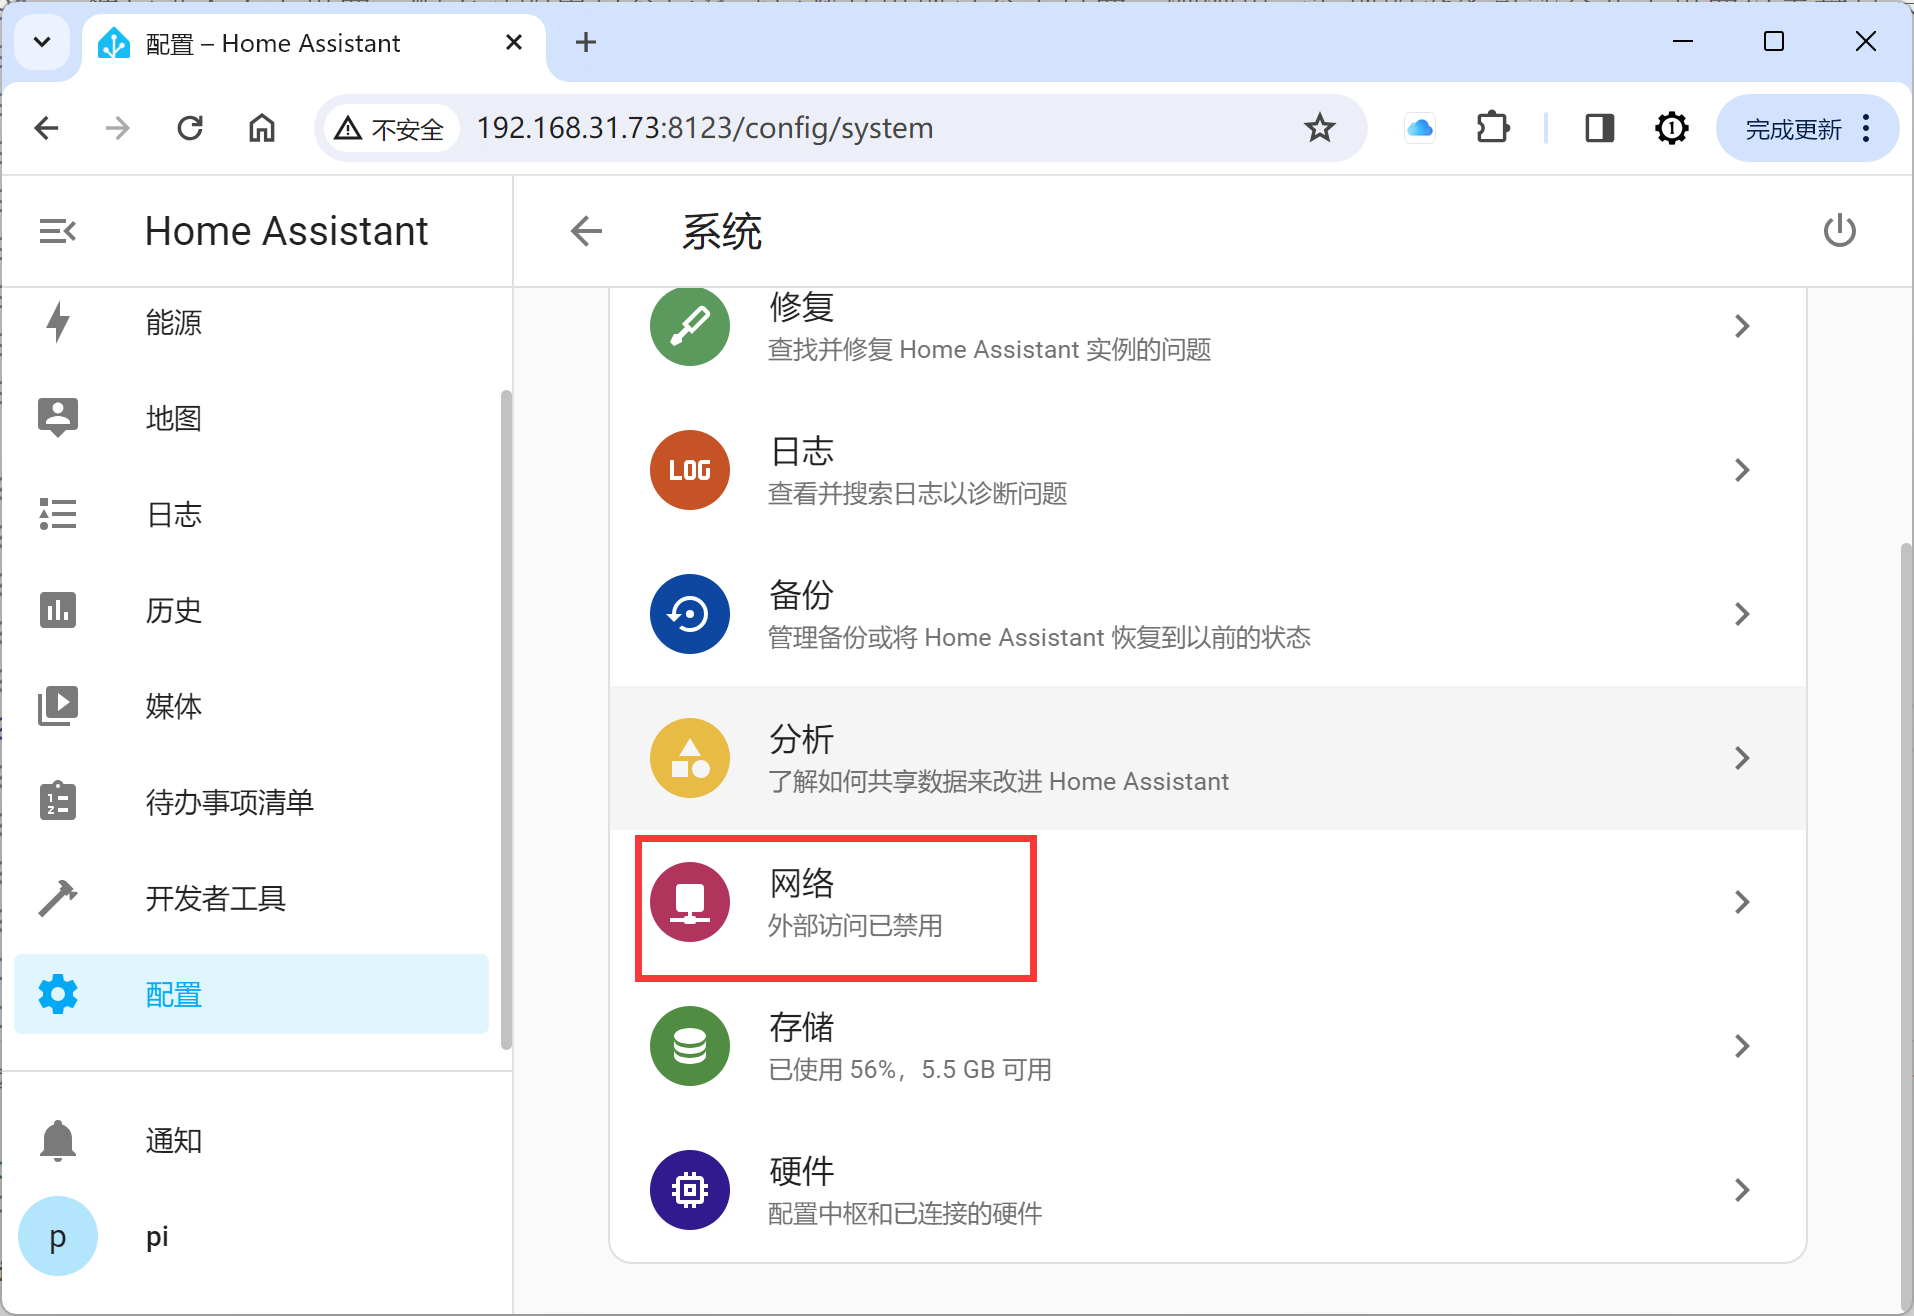Open the pi user avatar
The image size is (1914, 1316).
58,1236
